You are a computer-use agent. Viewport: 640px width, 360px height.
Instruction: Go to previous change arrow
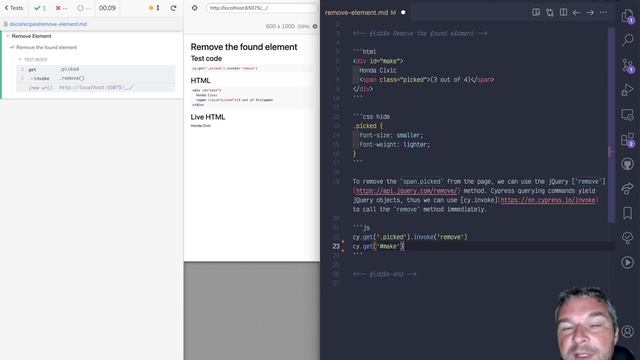pos(576,13)
